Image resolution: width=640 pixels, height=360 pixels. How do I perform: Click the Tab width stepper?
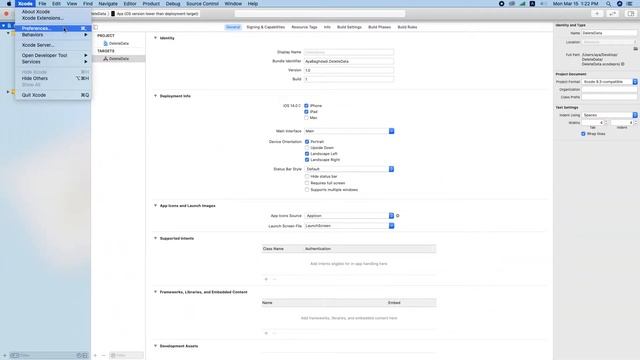coord(606,122)
